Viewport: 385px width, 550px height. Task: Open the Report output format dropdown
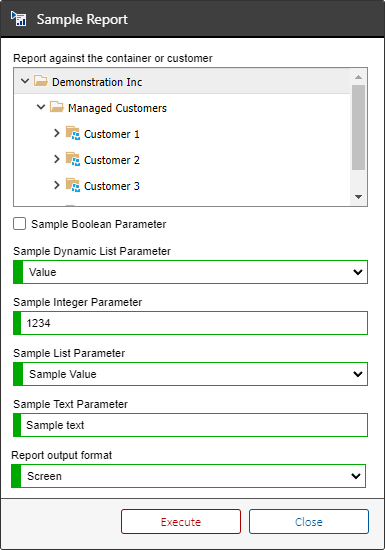point(189,476)
